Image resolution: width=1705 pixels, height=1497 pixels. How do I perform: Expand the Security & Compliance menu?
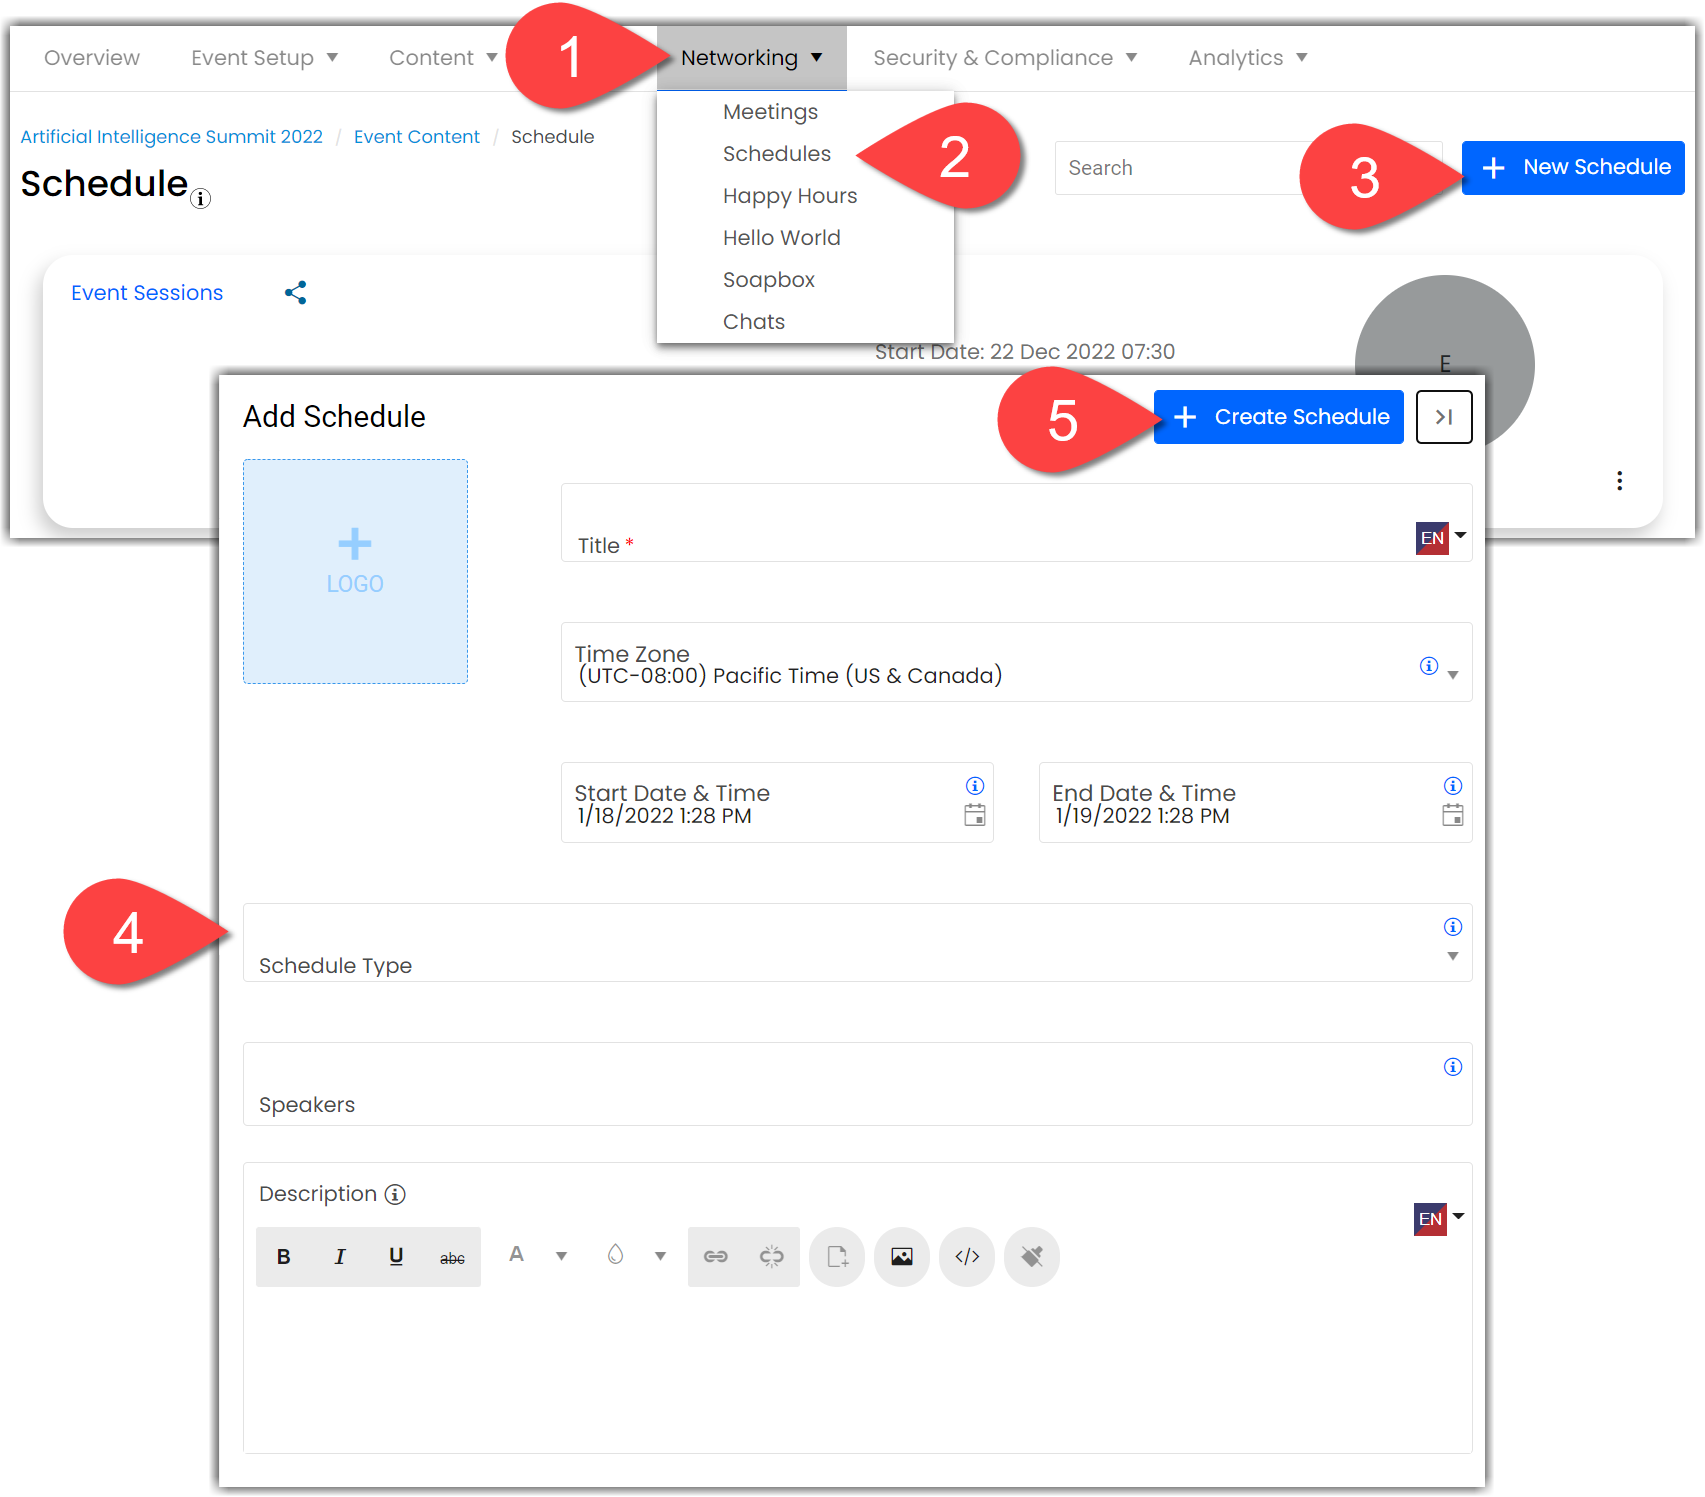1005,58
